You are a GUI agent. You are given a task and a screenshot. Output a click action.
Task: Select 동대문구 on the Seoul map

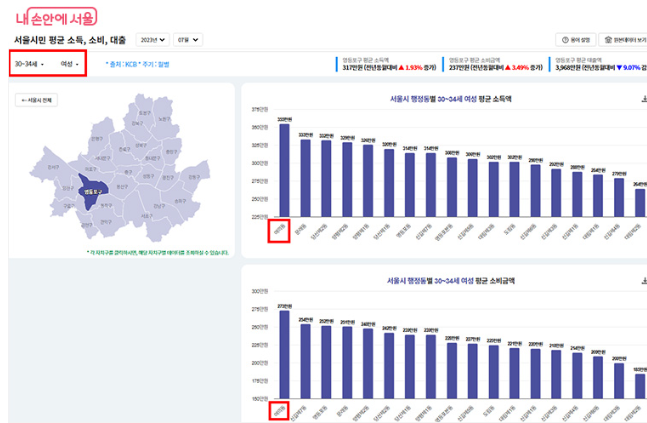(153, 158)
